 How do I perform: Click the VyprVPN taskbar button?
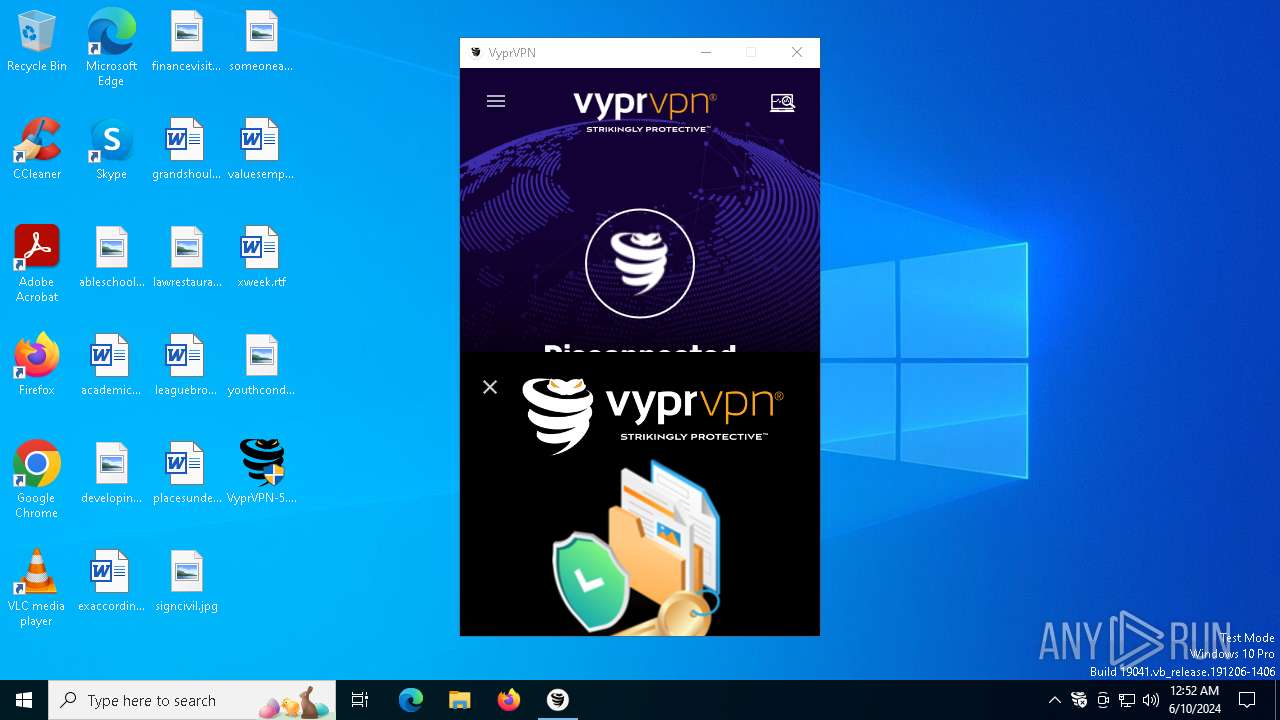pyautogui.click(x=558, y=700)
